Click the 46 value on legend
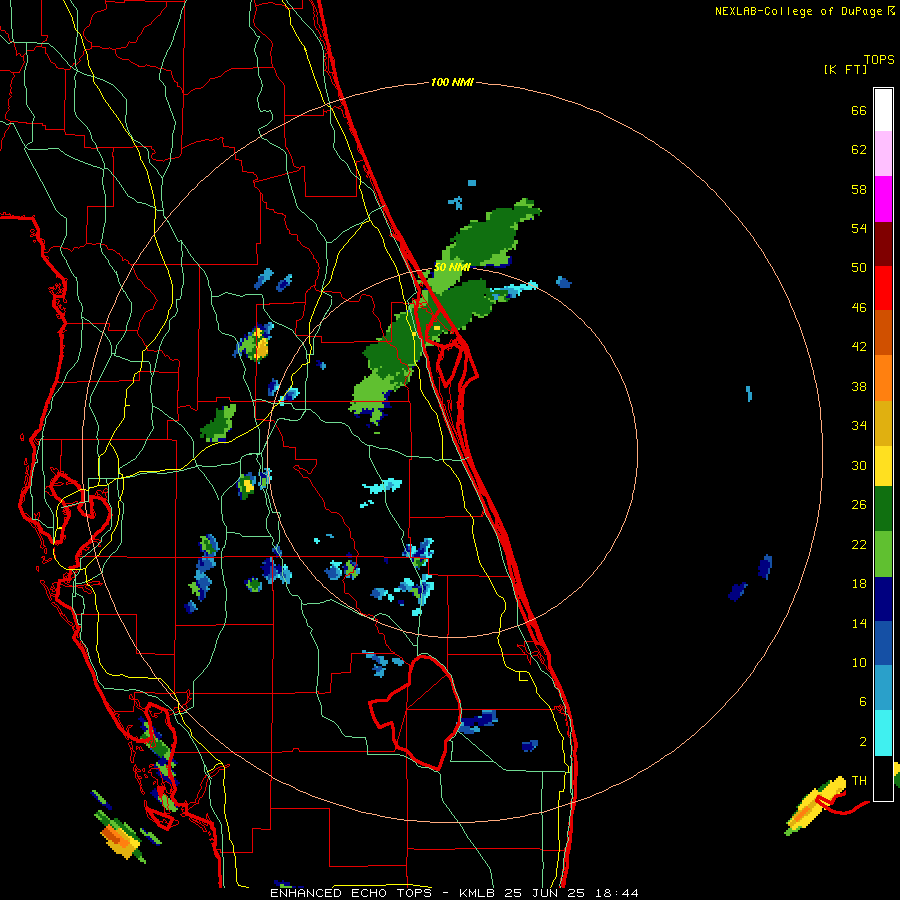This screenshot has height=900, width=900. 859,308
